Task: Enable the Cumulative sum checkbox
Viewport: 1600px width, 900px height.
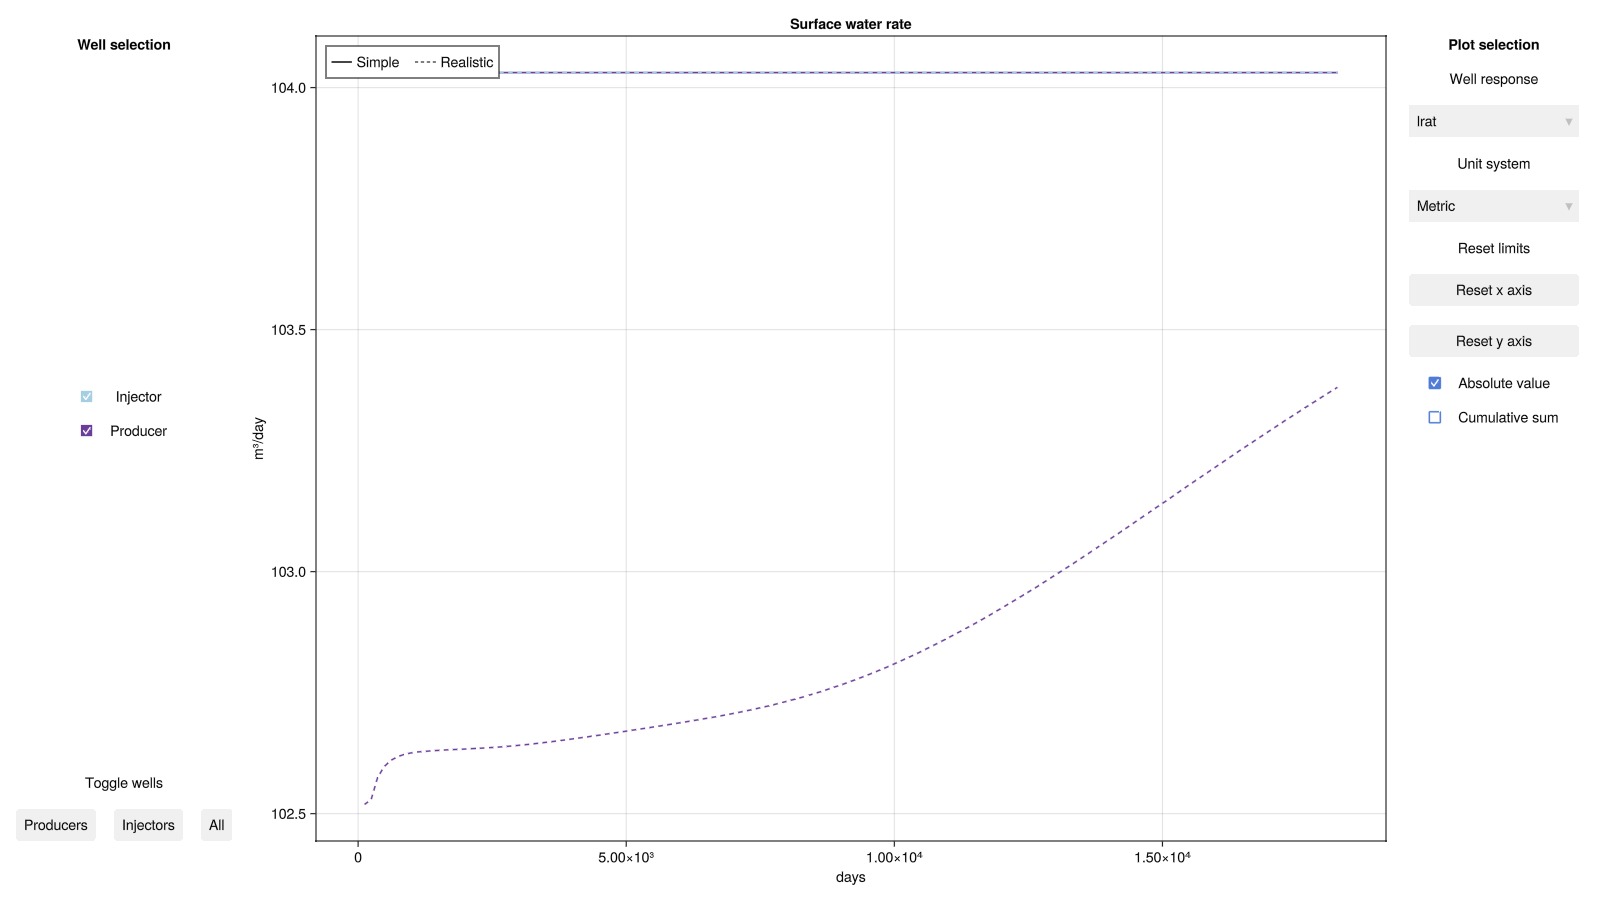Action: click(1435, 418)
